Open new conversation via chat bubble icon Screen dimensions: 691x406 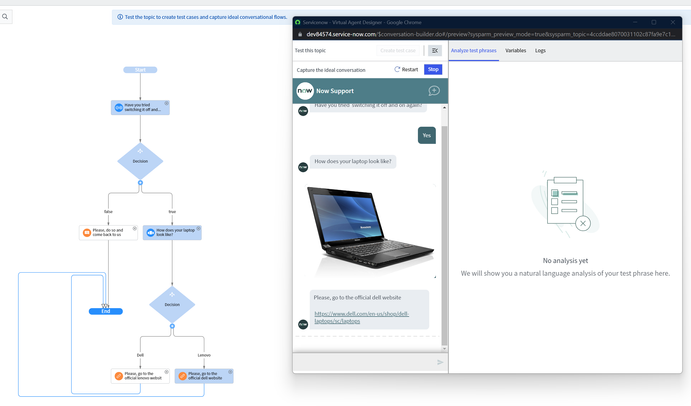point(434,91)
